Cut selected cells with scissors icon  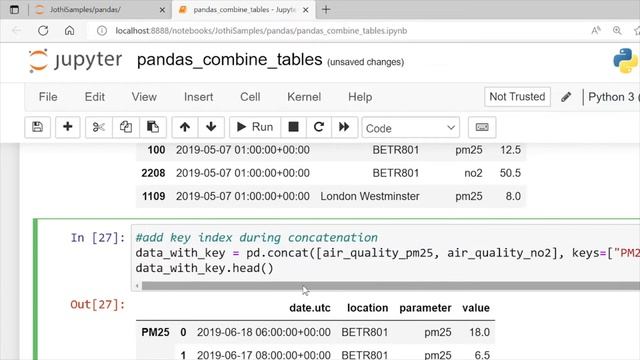coord(98,127)
